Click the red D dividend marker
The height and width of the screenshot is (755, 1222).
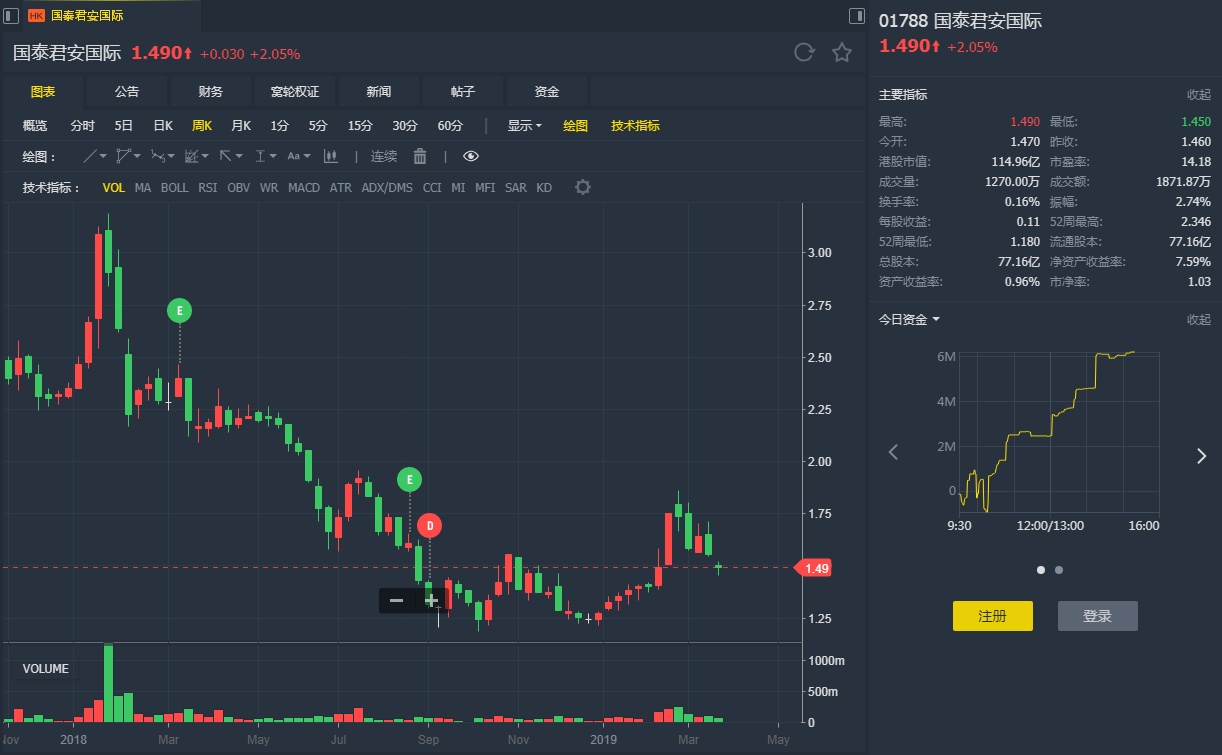tap(429, 525)
